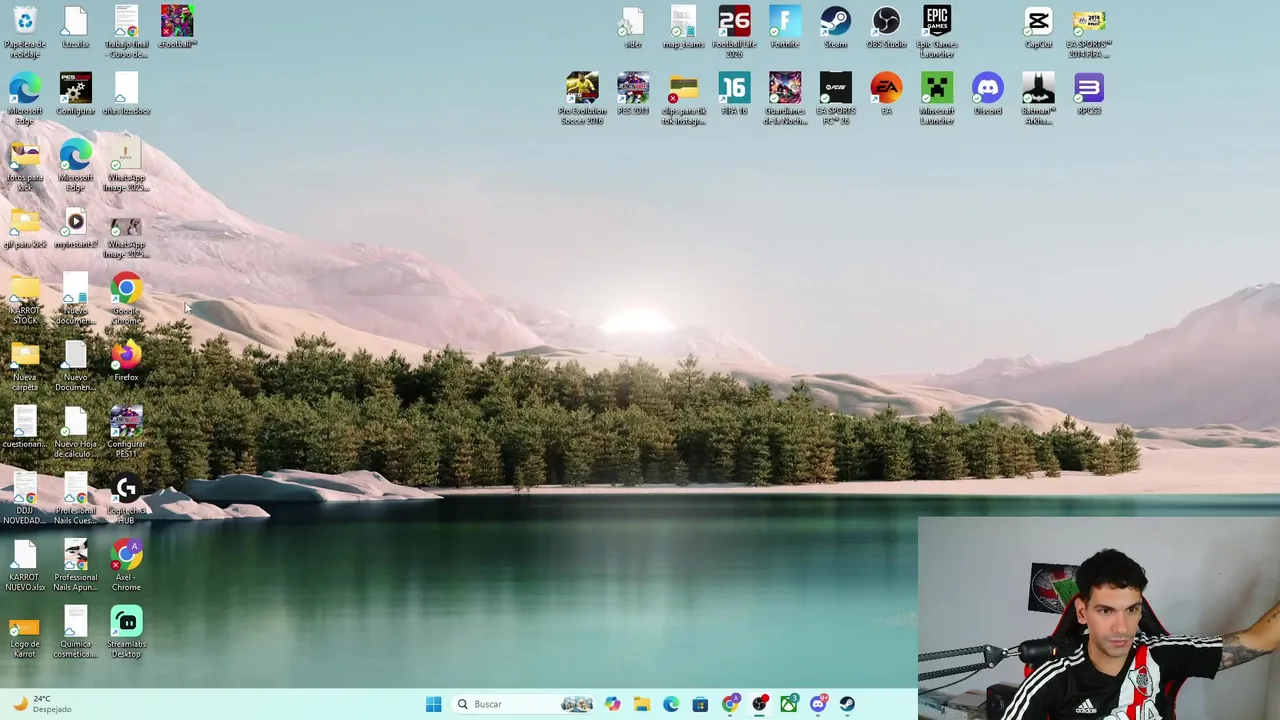Open the gif para kick folder
The height and width of the screenshot is (720, 1280).
point(25,229)
